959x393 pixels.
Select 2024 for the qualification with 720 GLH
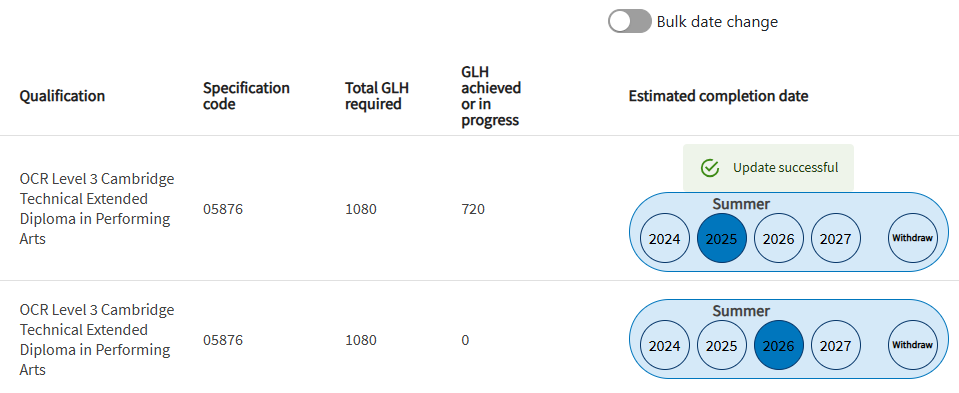pyautogui.click(x=665, y=238)
